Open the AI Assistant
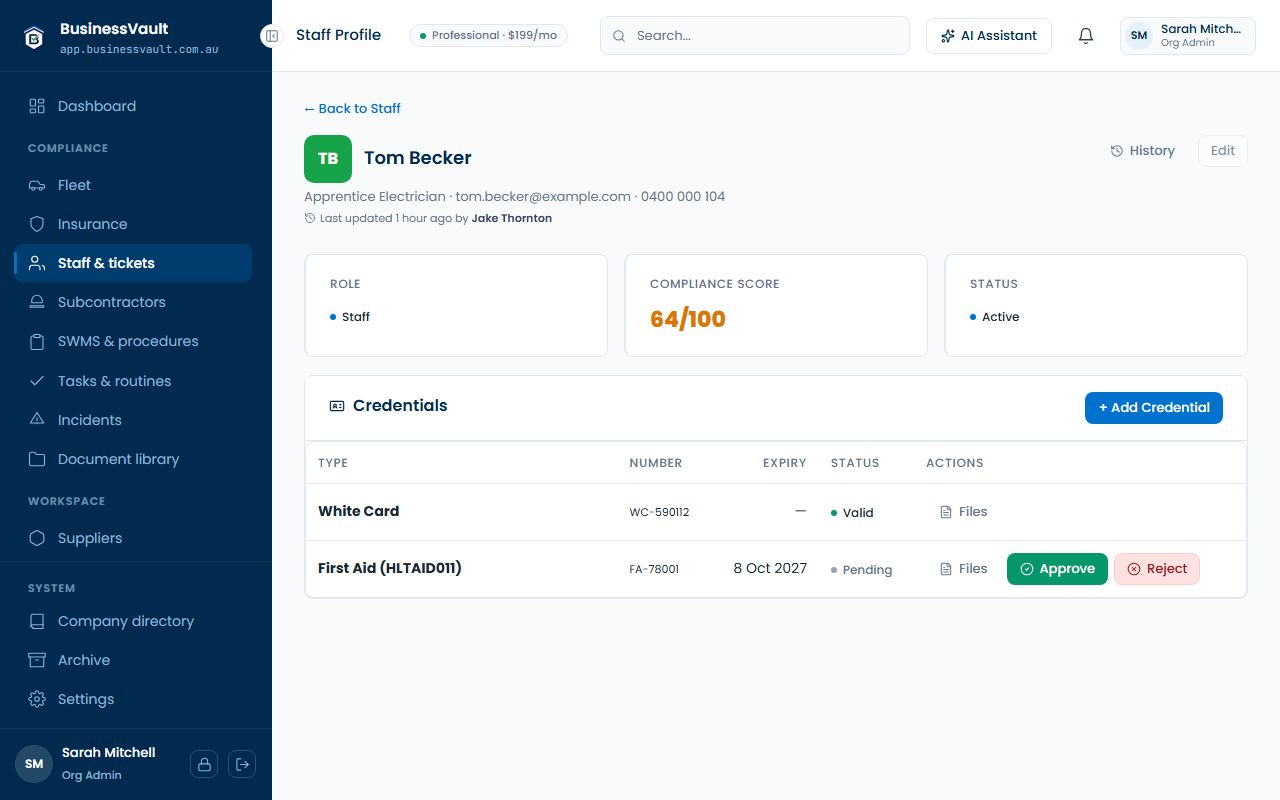 [989, 36]
